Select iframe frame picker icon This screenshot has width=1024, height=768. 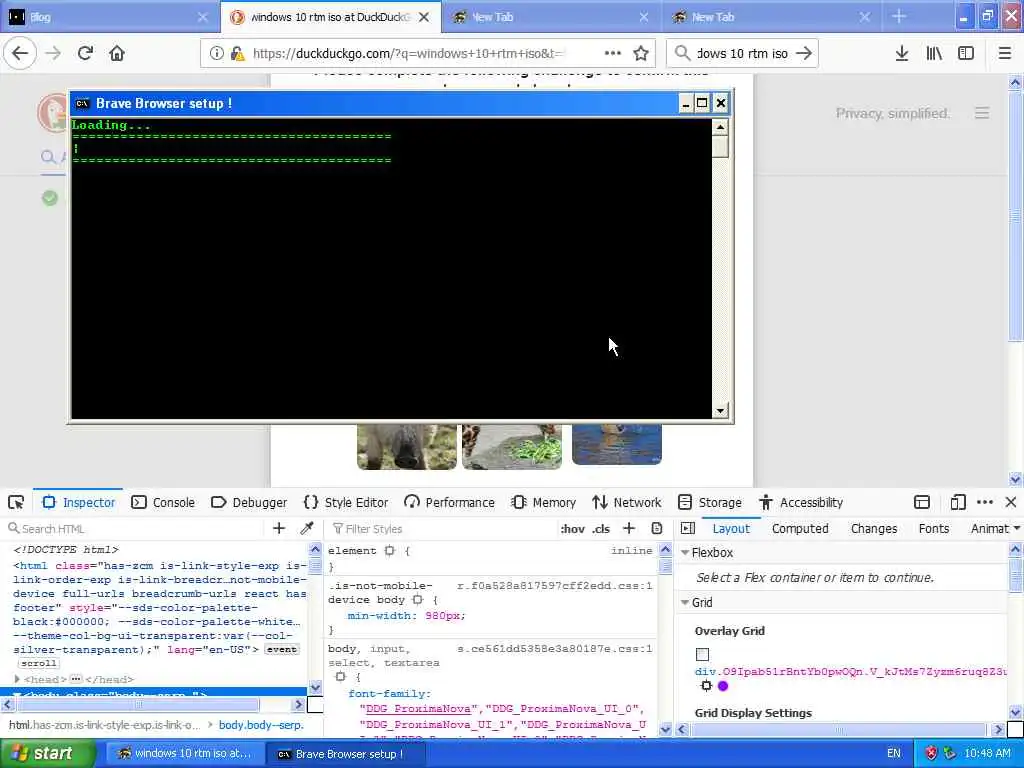[921, 502]
